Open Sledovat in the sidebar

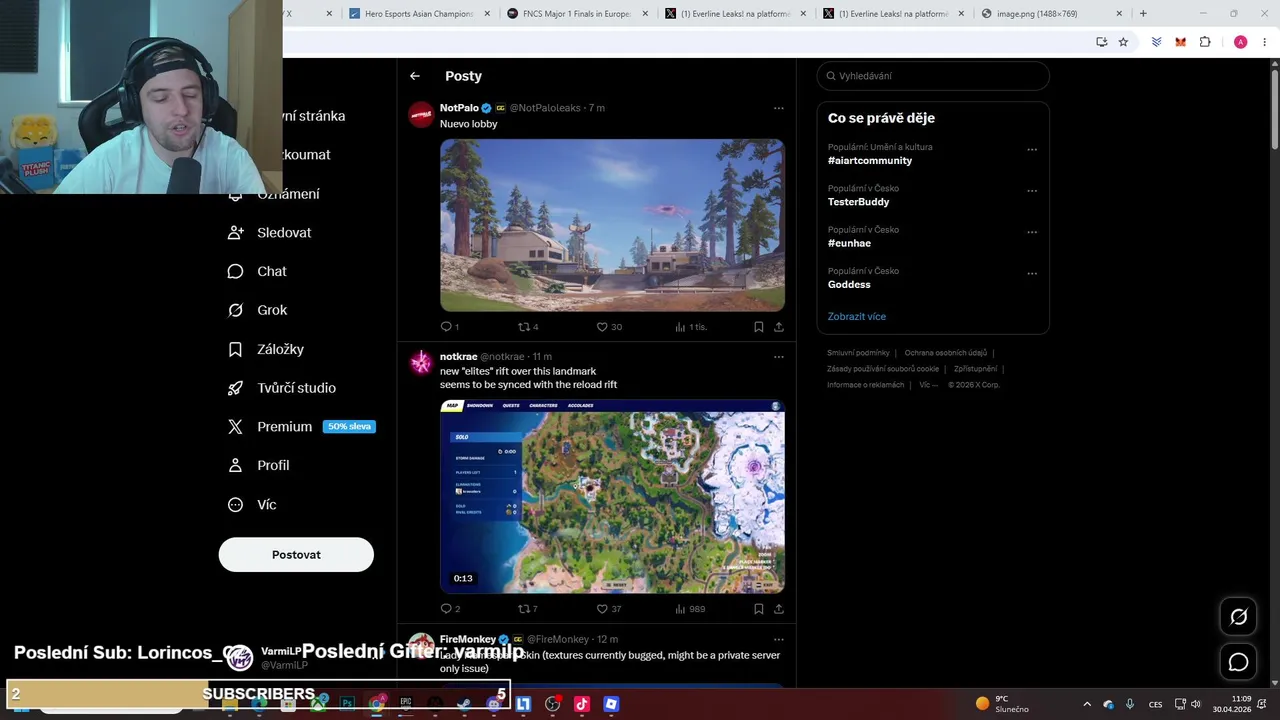tap(270, 233)
